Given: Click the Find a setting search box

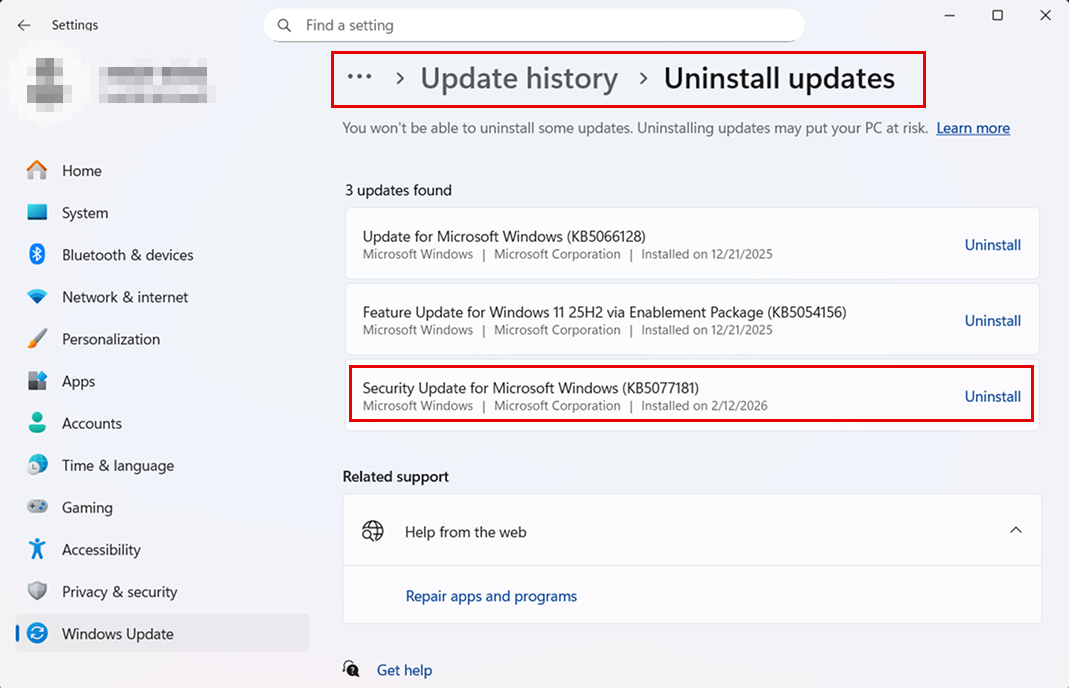Looking at the screenshot, I should 540,25.
